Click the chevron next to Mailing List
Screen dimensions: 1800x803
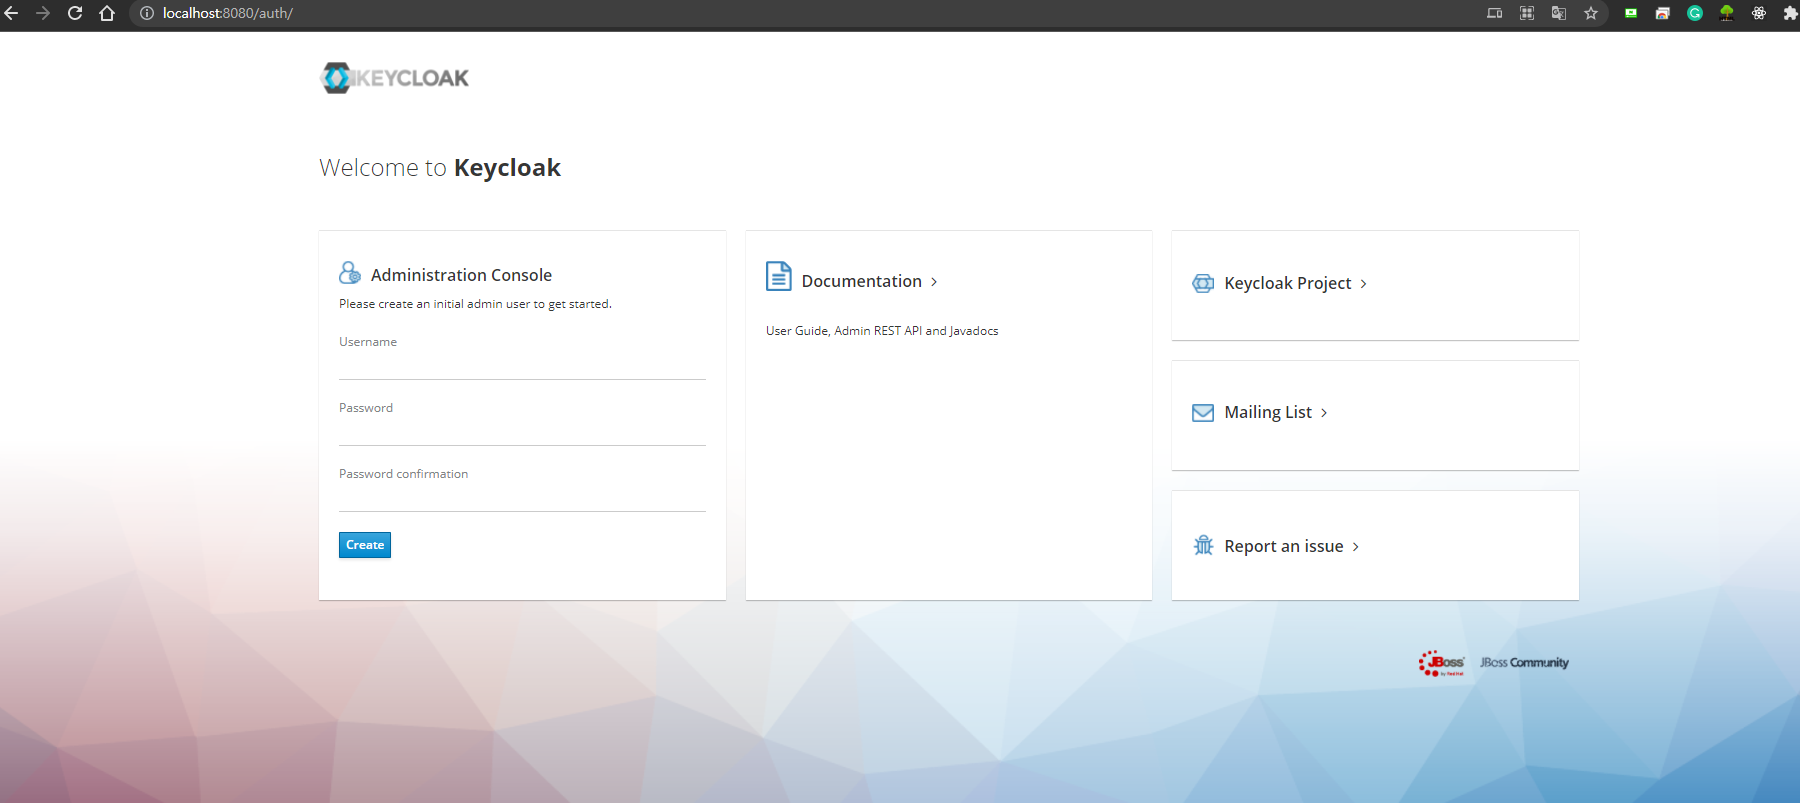coord(1324,413)
